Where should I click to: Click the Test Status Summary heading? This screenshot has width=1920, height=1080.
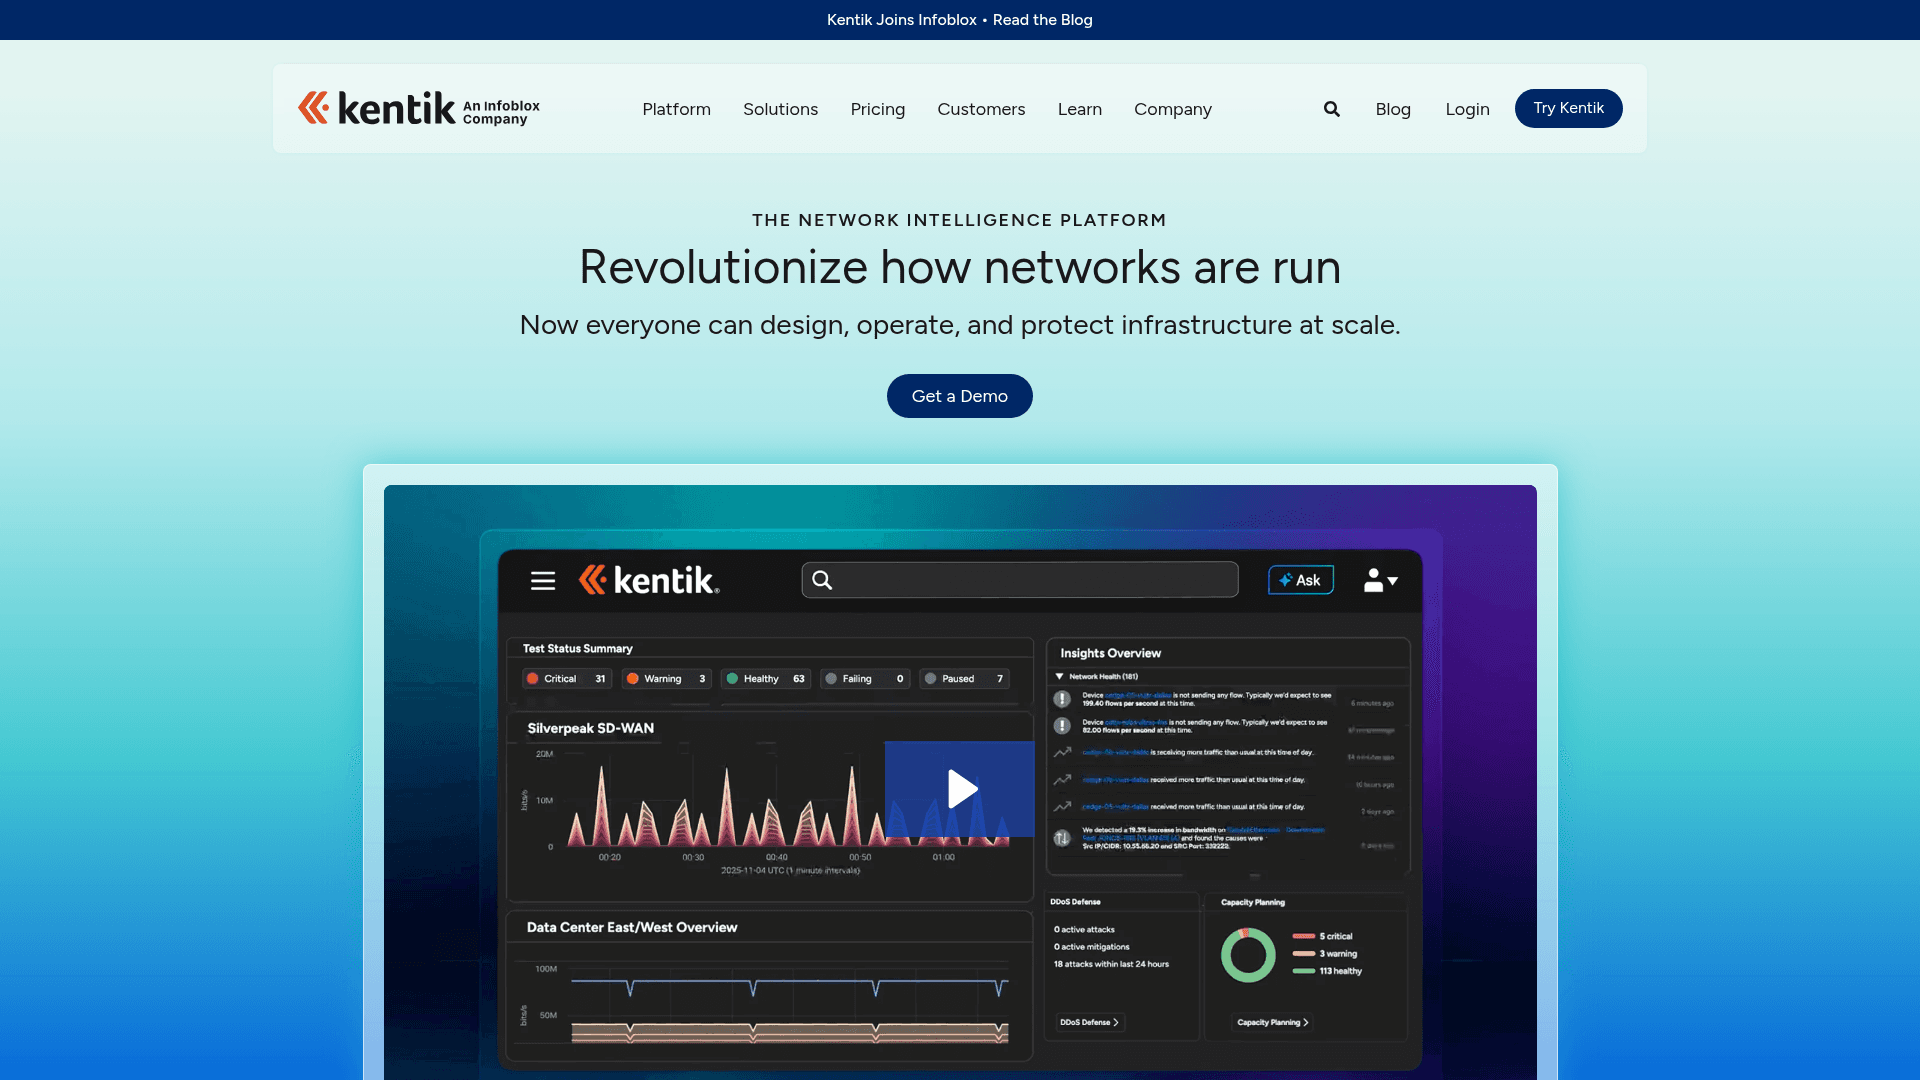(x=577, y=648)
